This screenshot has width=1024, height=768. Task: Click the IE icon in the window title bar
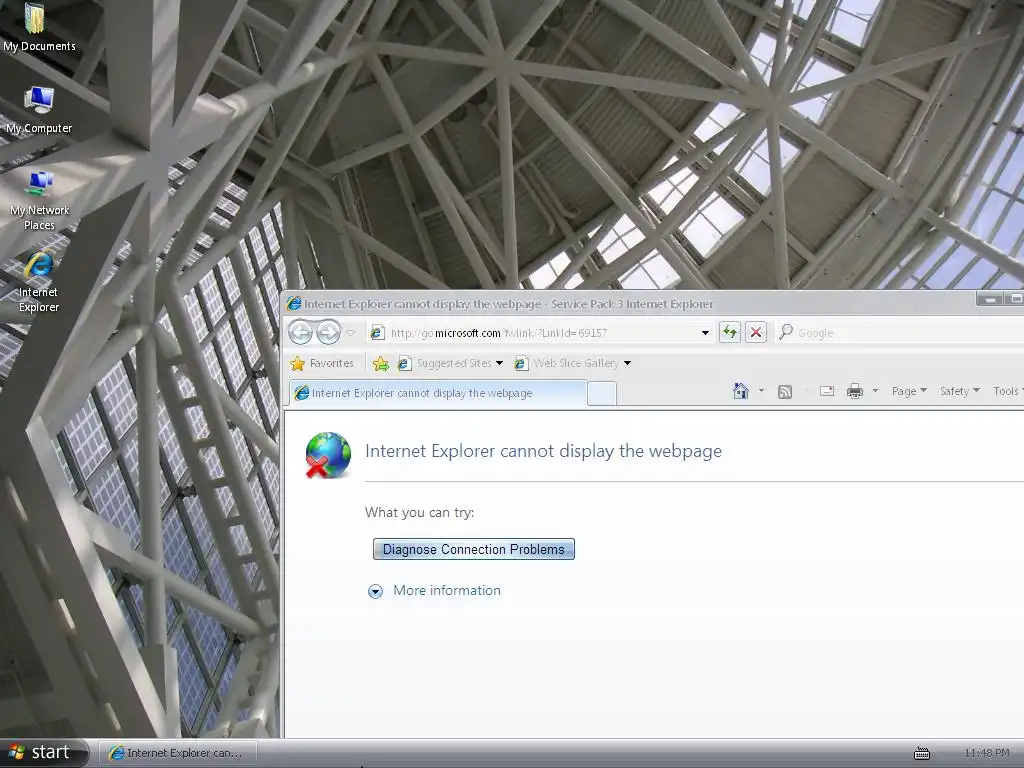(x=294, y=304)
